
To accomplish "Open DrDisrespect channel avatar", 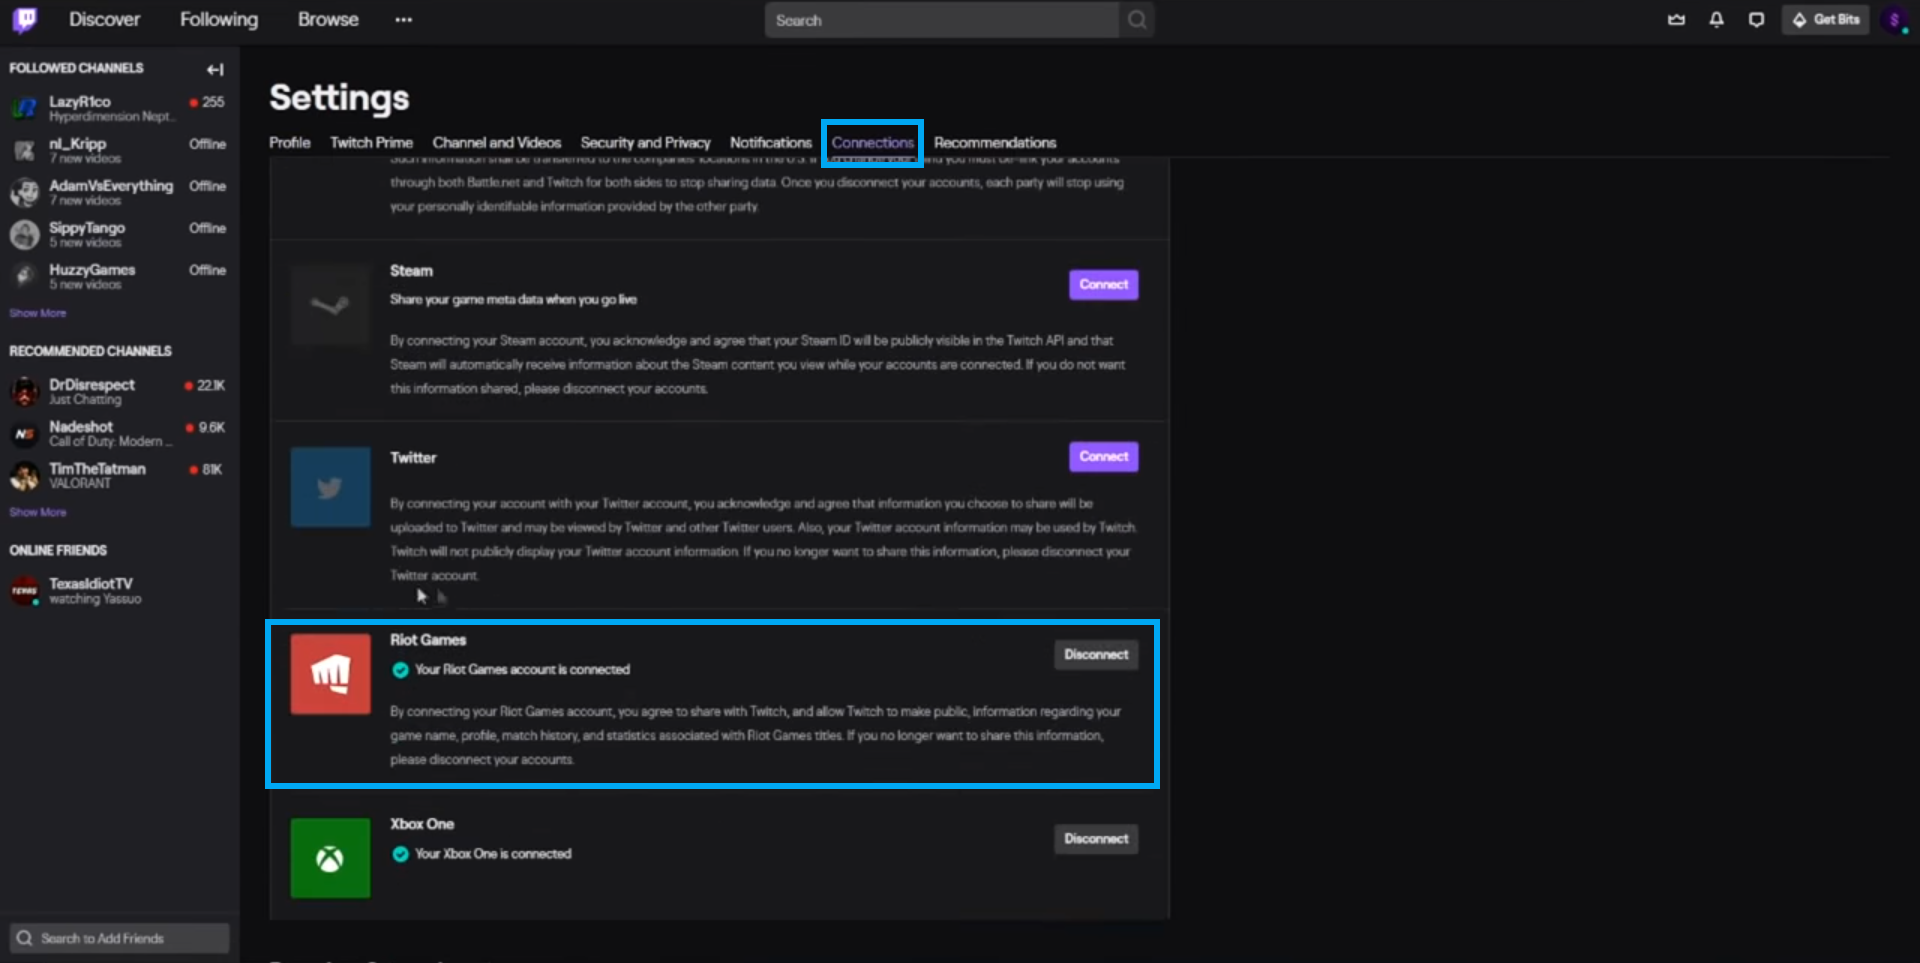I will click(x=24, y=391).
